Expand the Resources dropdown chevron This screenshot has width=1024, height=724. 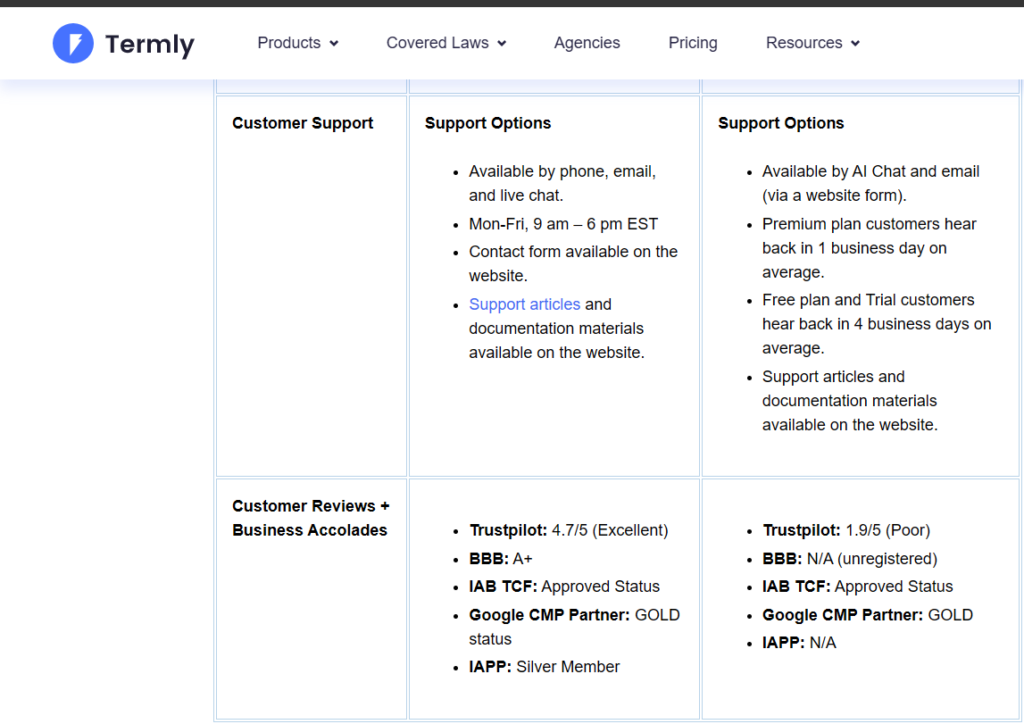click(x=856, y=44)
